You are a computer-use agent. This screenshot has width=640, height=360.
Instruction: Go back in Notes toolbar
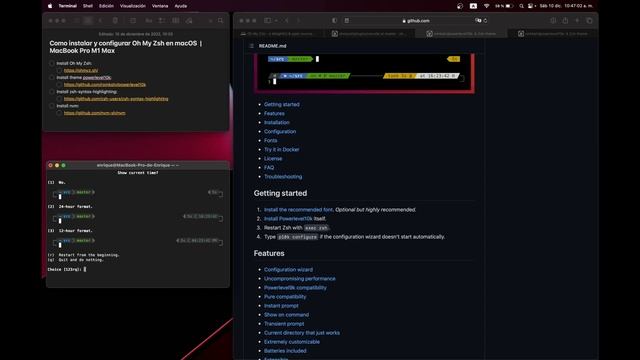click(100, 20)
